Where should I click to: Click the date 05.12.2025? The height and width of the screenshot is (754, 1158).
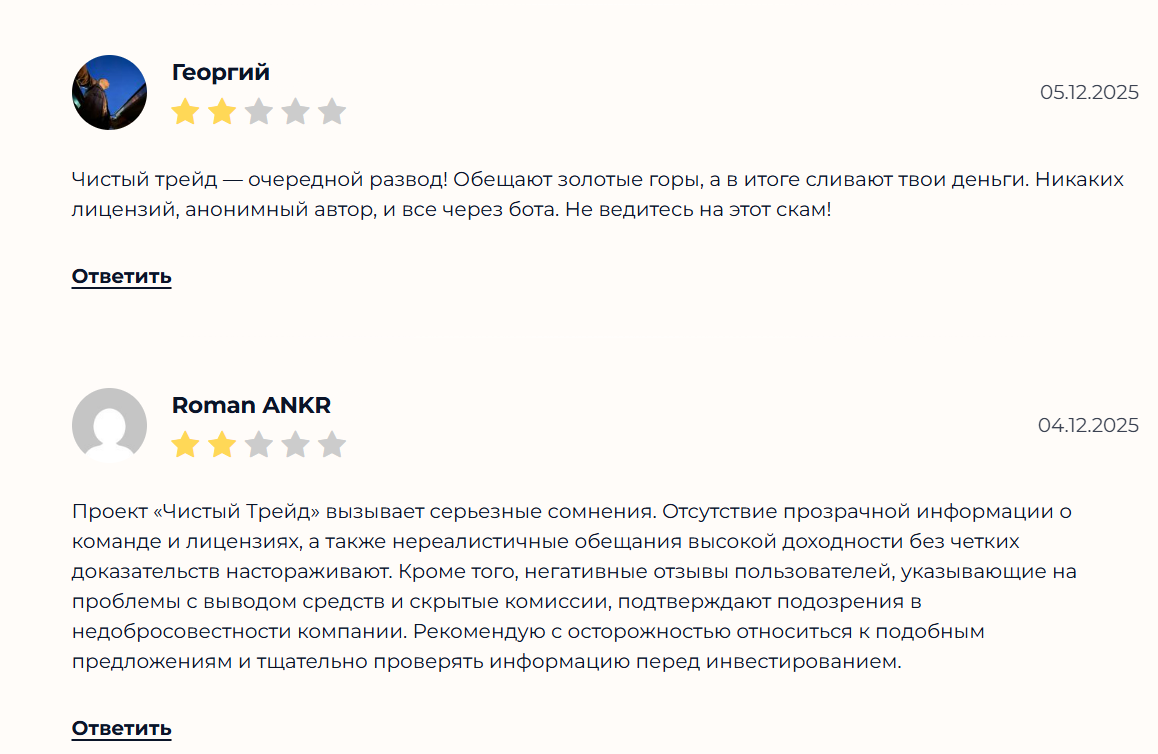pos(1089,92)
